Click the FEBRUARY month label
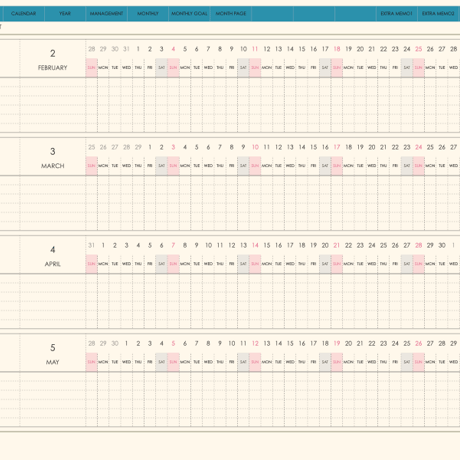Image resolution: width=460 pixels, height=460 pixels. (53, 68)
